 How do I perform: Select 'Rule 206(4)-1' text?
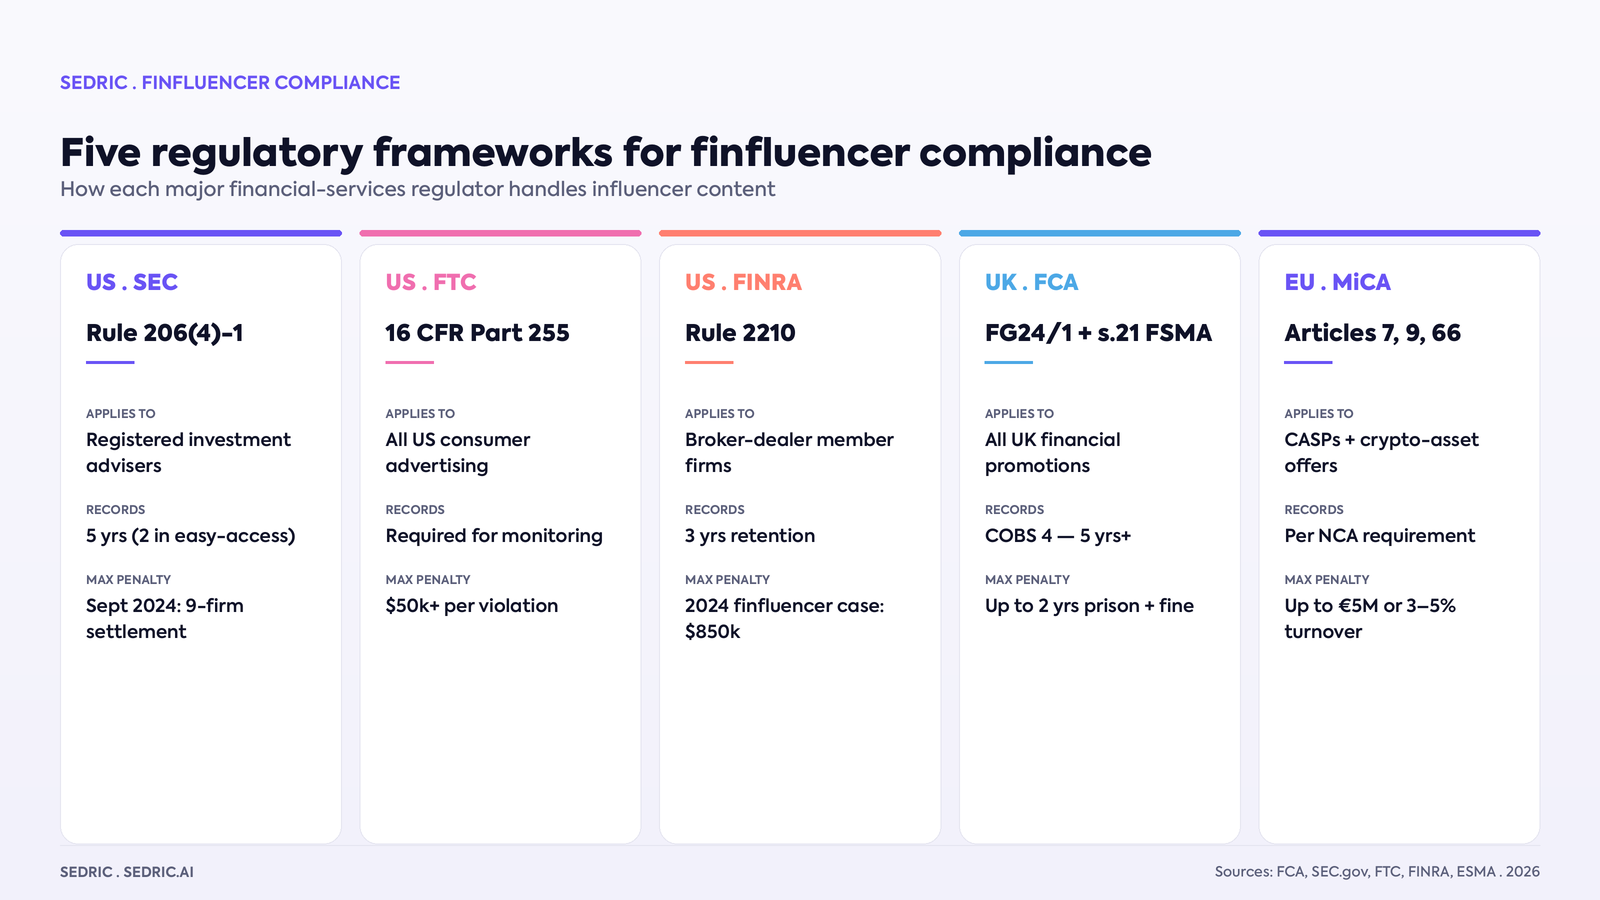click(x=165, y=333)
